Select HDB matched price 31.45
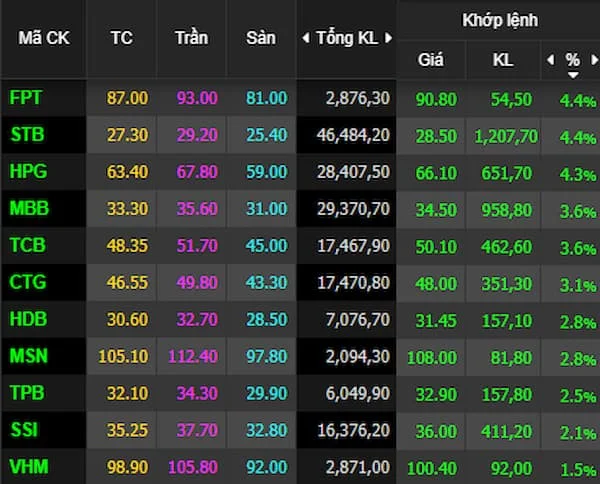 coord(436,321)
